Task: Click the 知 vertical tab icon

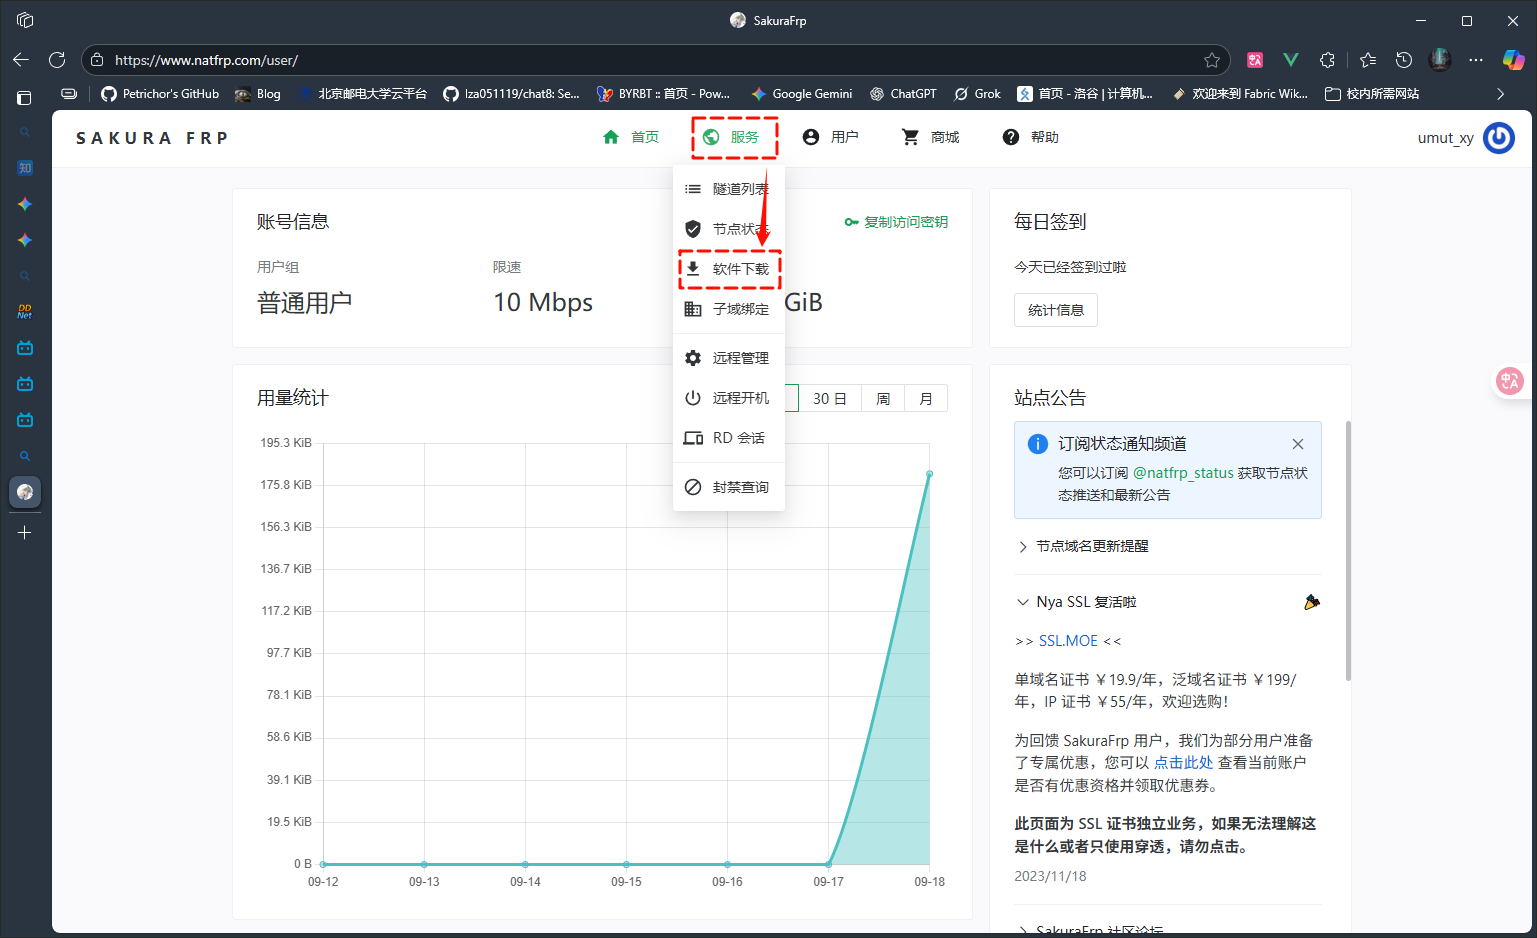Action: point(25,168)
